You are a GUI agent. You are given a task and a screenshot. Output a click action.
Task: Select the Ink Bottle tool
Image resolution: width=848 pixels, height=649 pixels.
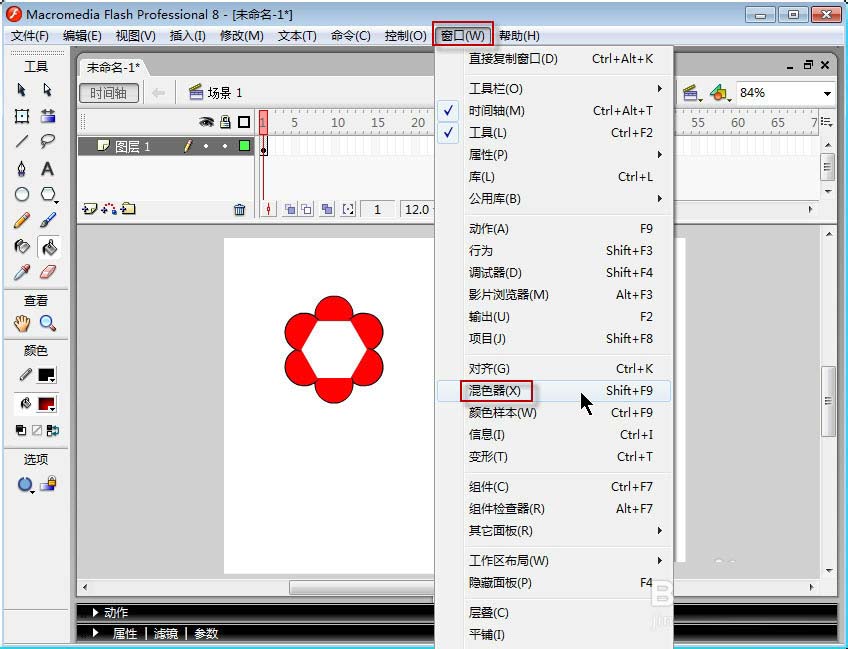point(22,247)
